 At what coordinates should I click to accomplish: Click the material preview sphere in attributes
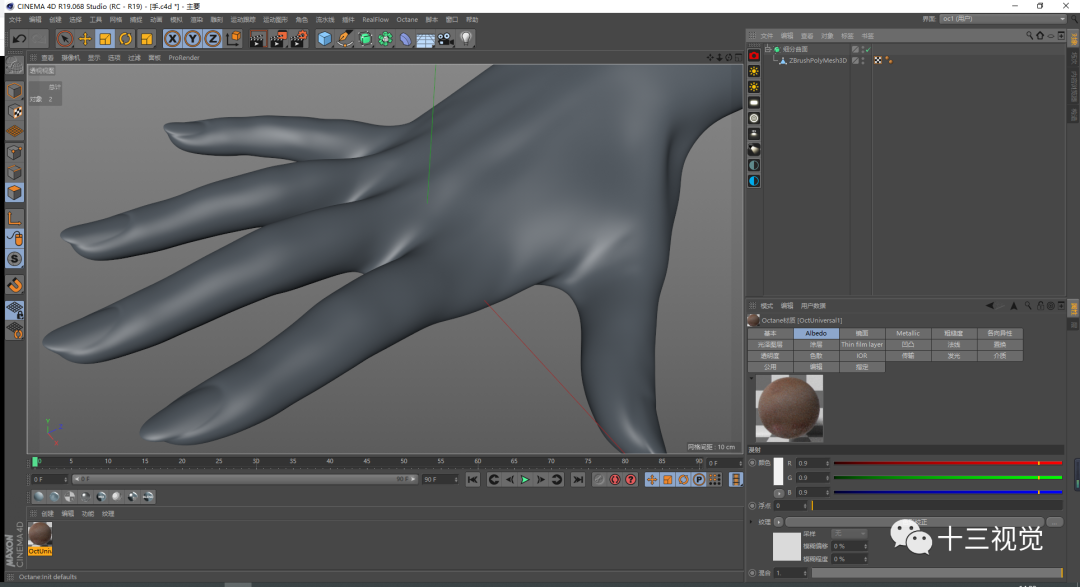pos(789,408)
